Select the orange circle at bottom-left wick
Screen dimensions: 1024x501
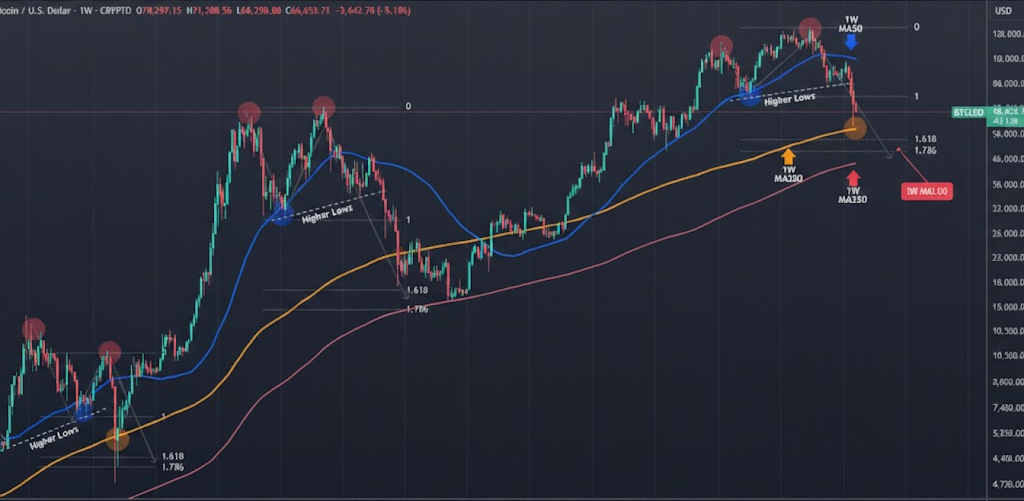tap(117, 438)
